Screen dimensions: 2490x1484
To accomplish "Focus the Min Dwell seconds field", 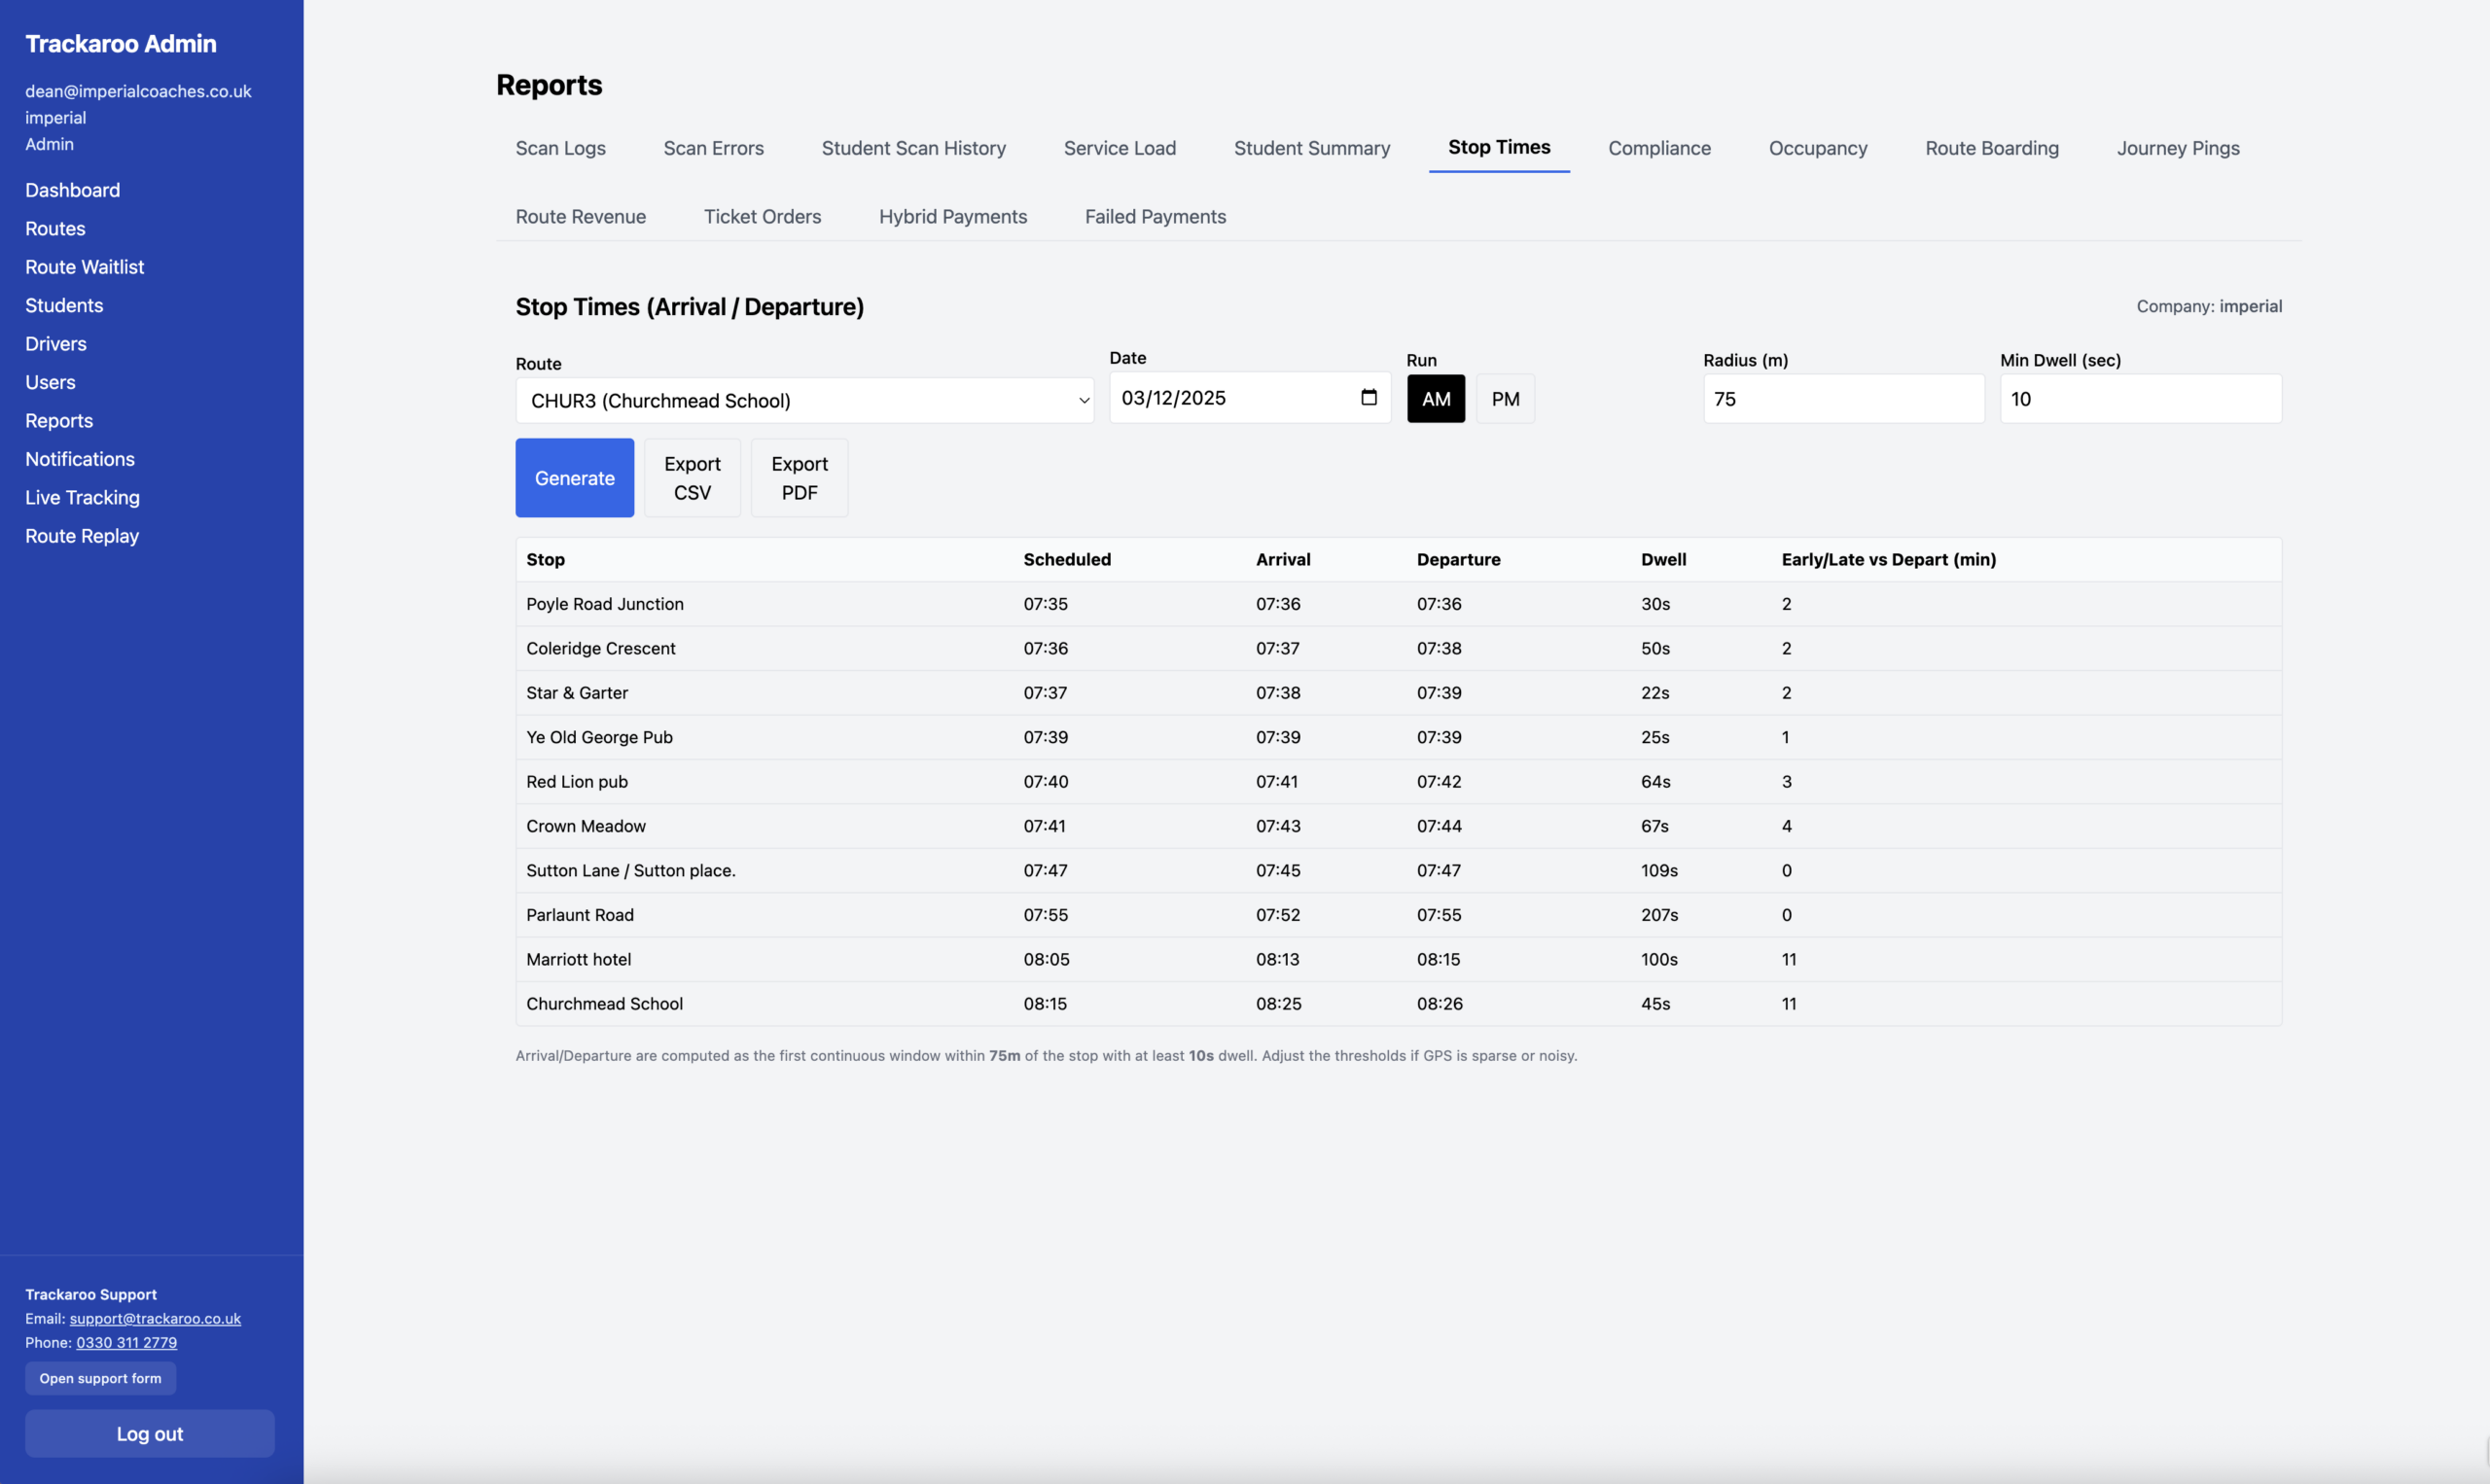I will 2139,399.
